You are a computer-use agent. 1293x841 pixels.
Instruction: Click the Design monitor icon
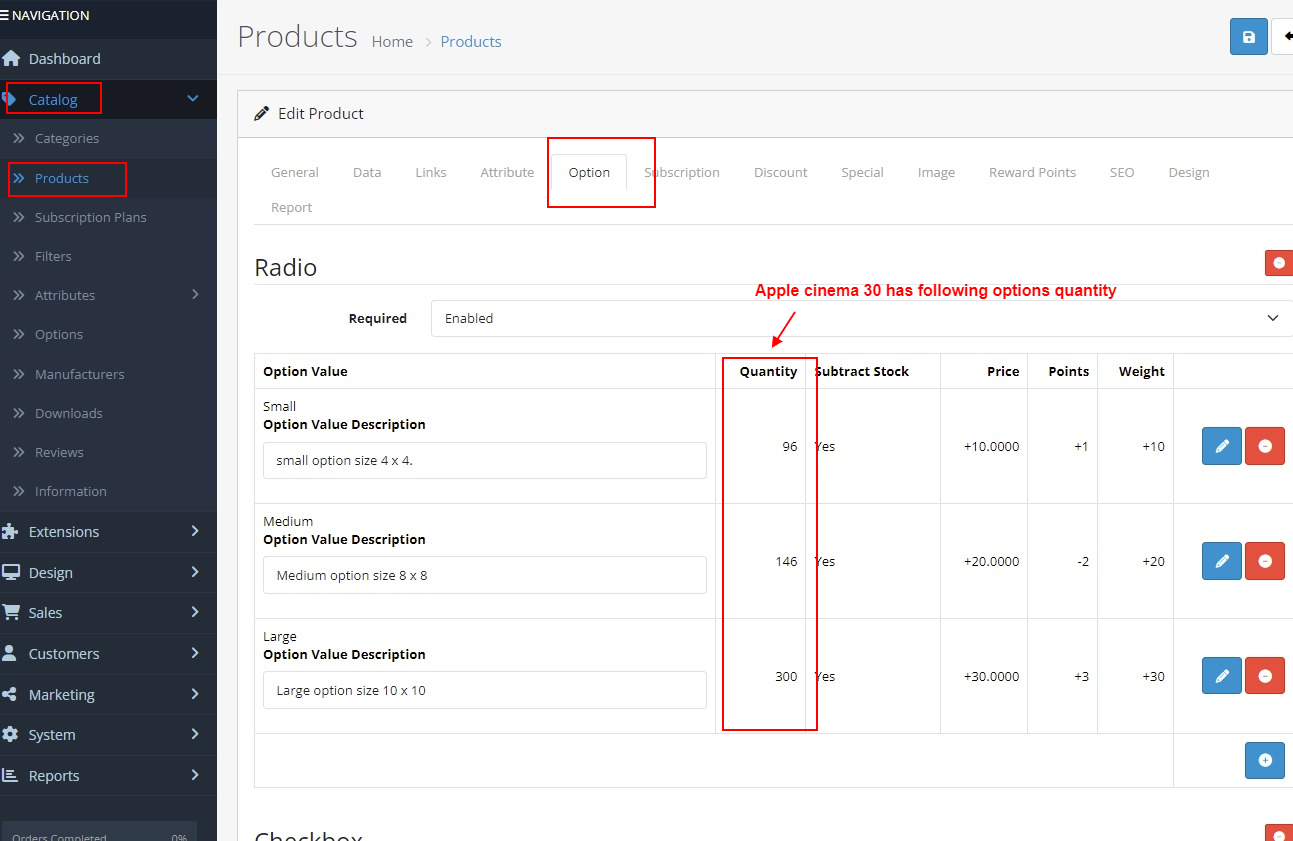click(x=11, y=572)
